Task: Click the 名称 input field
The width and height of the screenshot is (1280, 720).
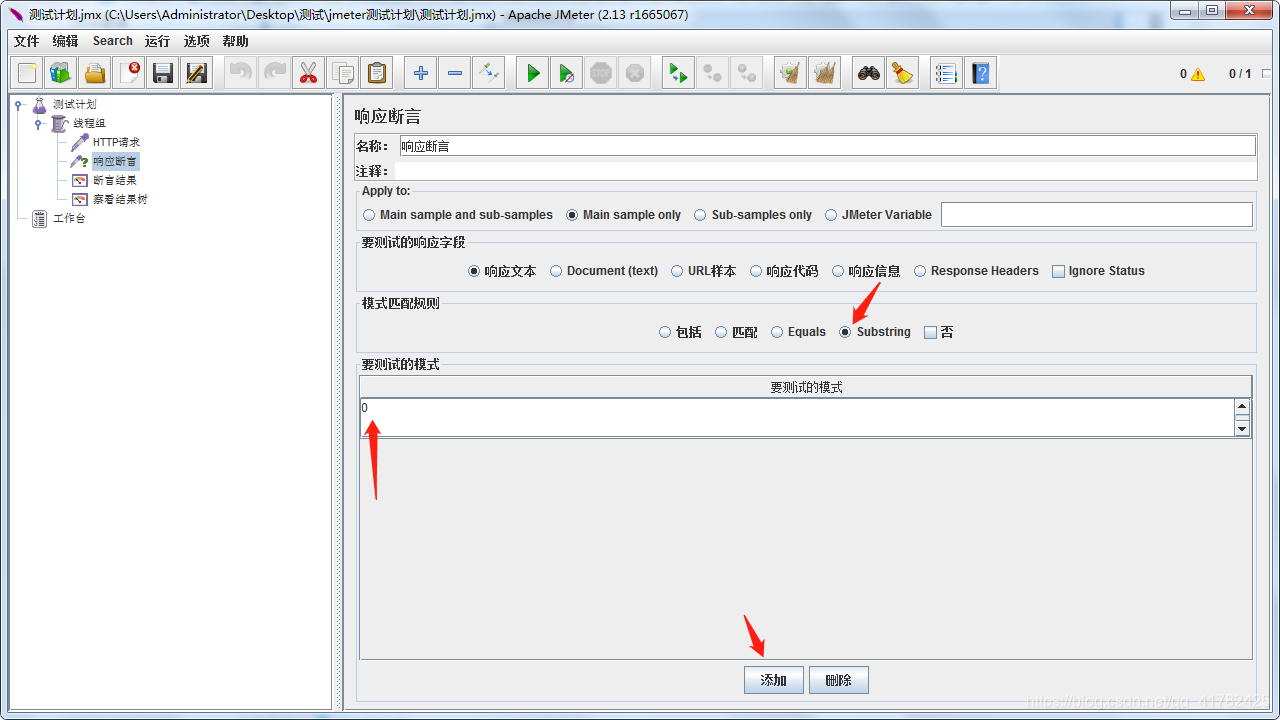Action: point(827,146)
